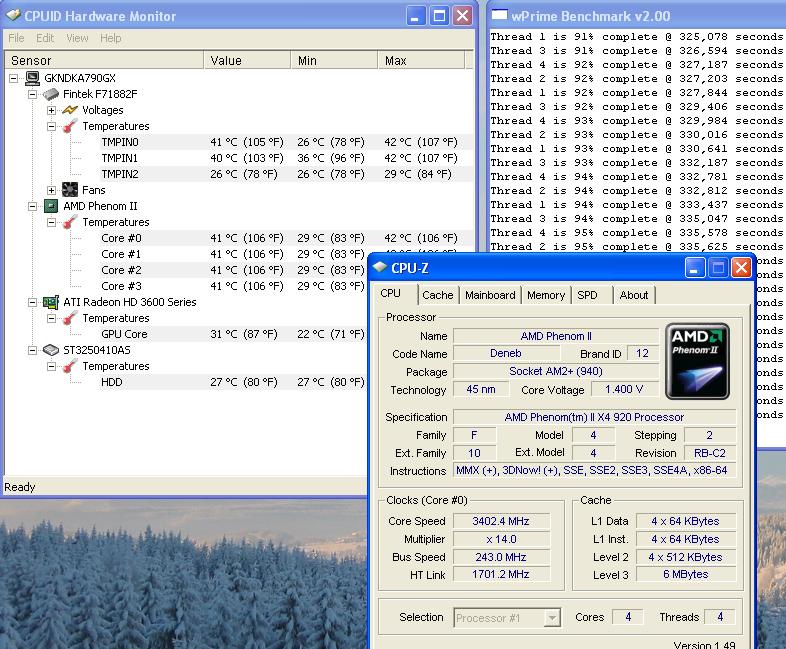Click thermometer icon under AMD Phenom II
Viewport: 786px width, 649px height.
(x=70, y=222)
